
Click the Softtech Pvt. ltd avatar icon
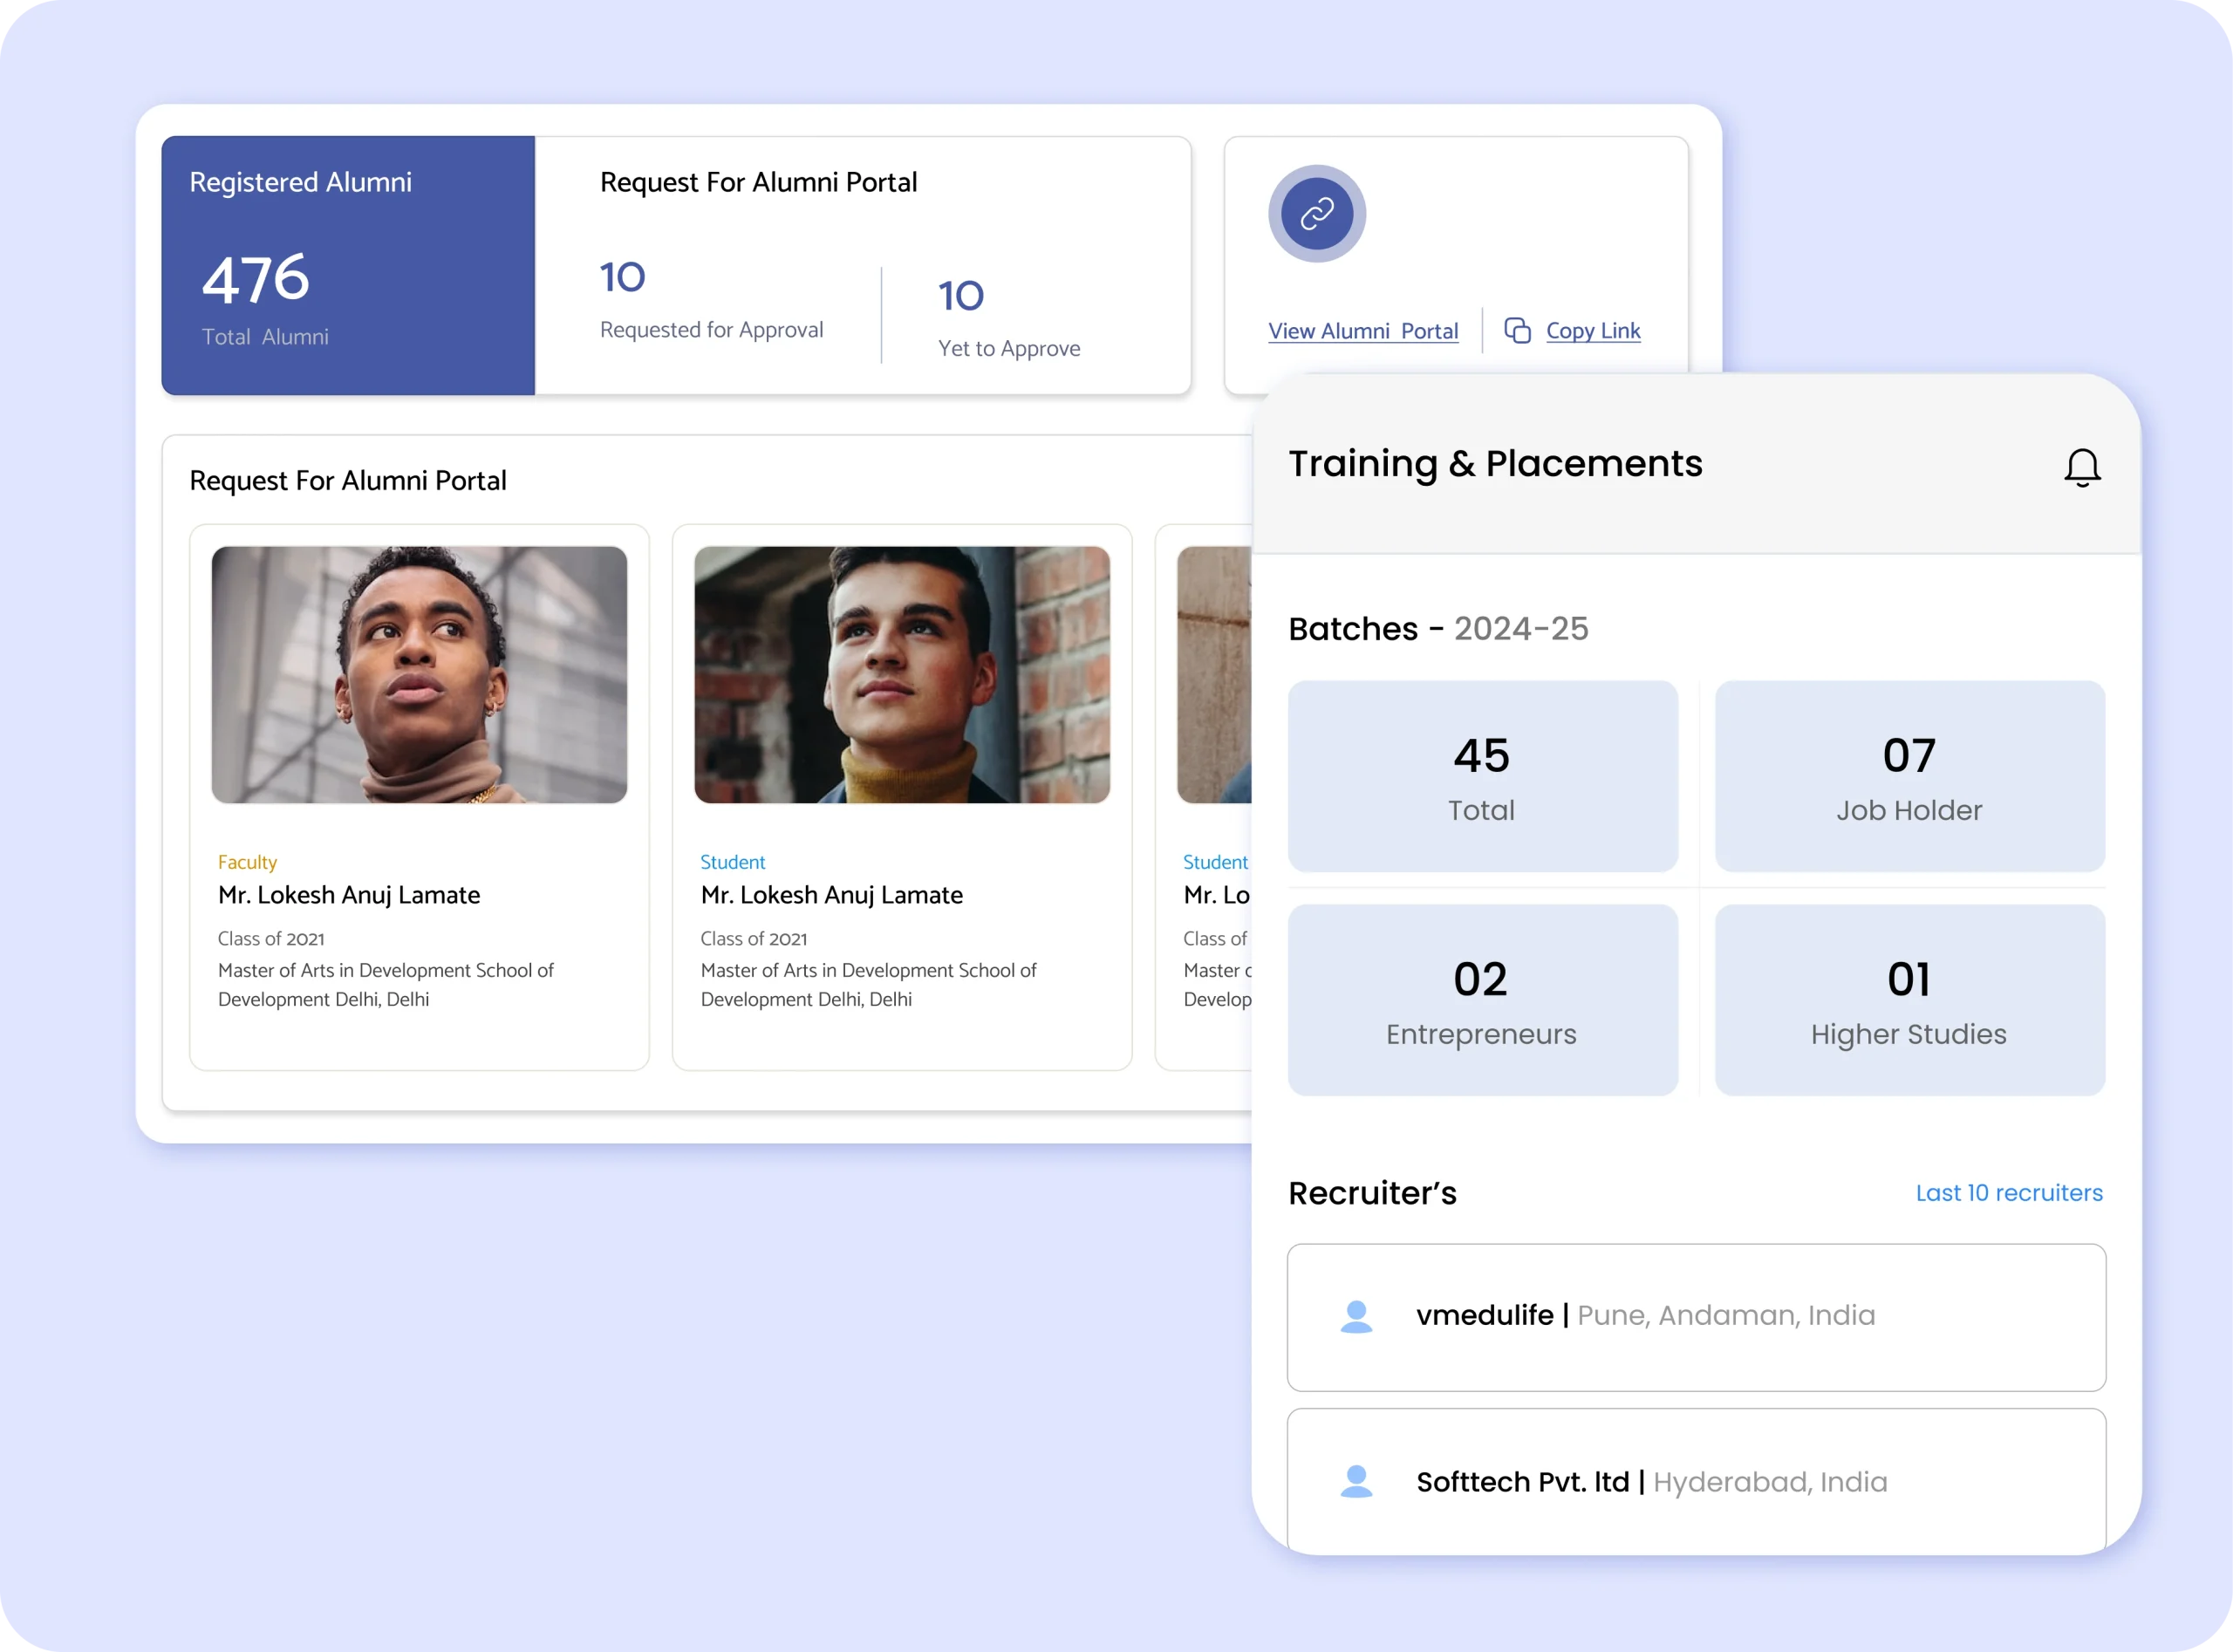(1355, 1481)
